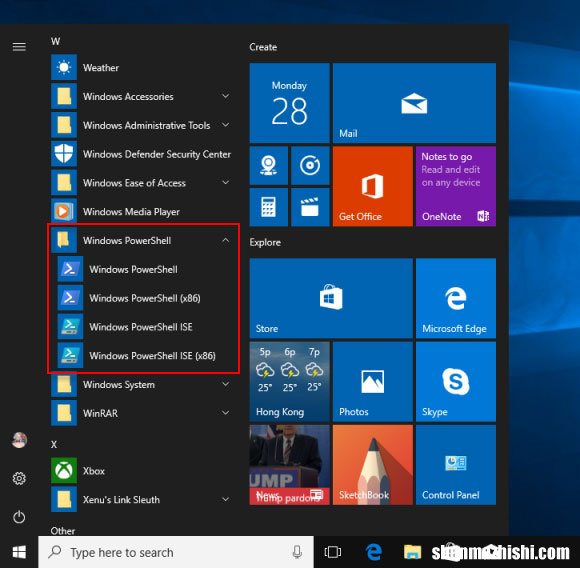Click the Explore tile group title

tap(265, 242)
